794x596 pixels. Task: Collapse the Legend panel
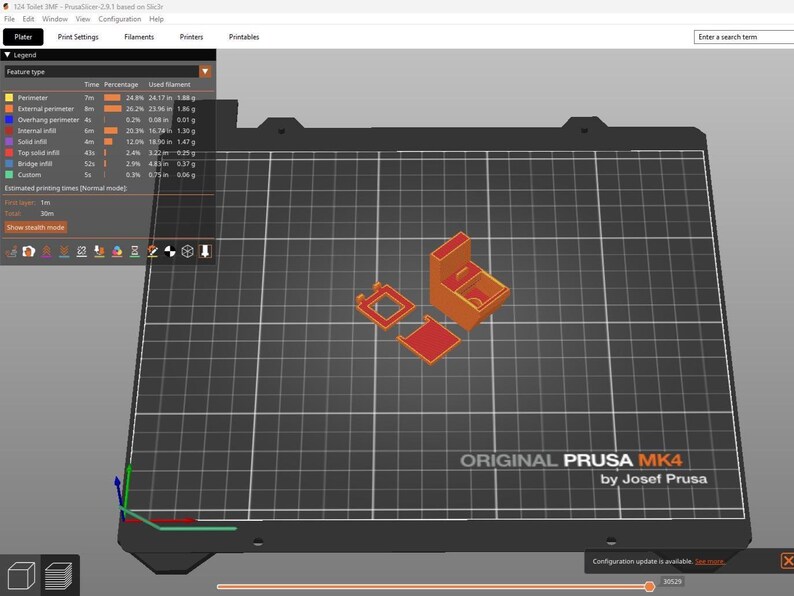click(7, 55)
